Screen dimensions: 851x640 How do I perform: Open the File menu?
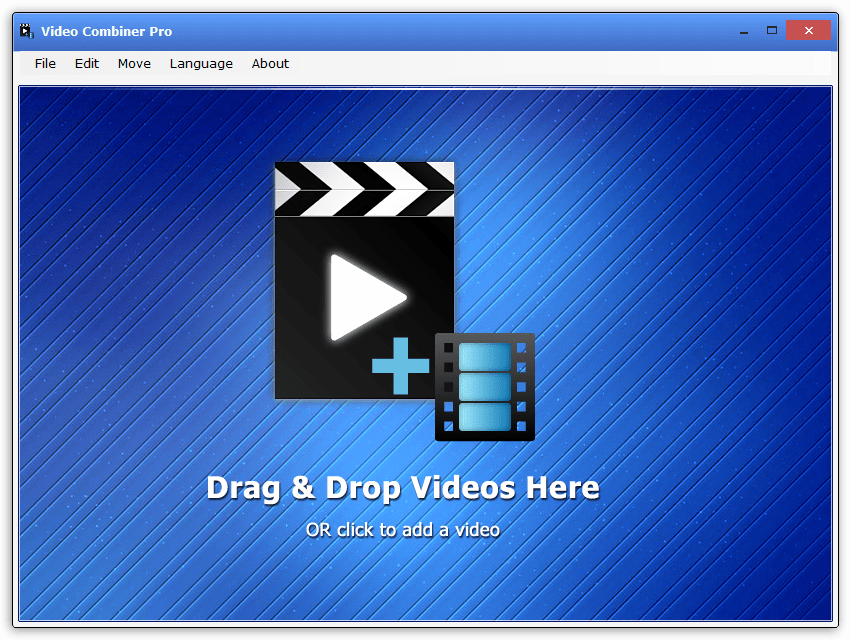click(x=45, y=64)
